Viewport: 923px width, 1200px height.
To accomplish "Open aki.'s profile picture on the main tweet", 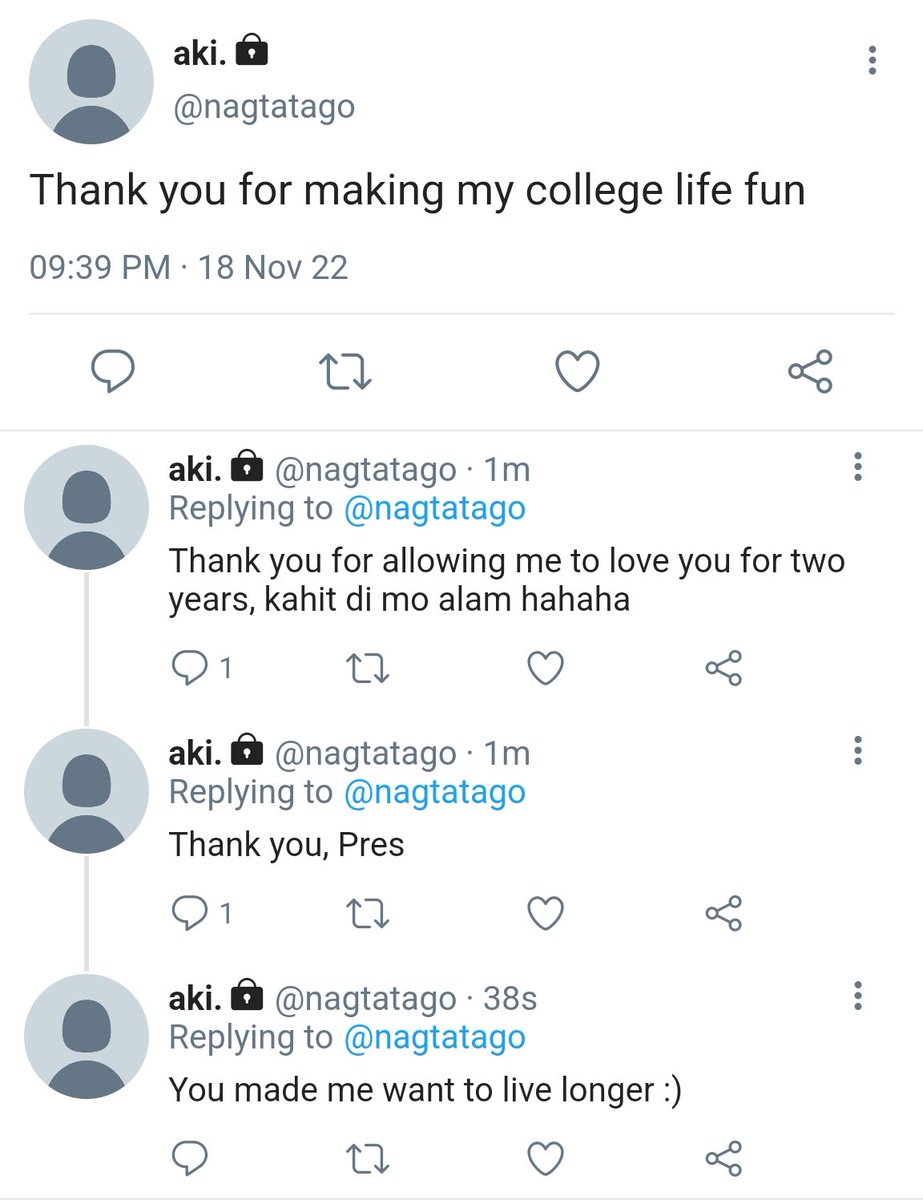I will (91, 82).
